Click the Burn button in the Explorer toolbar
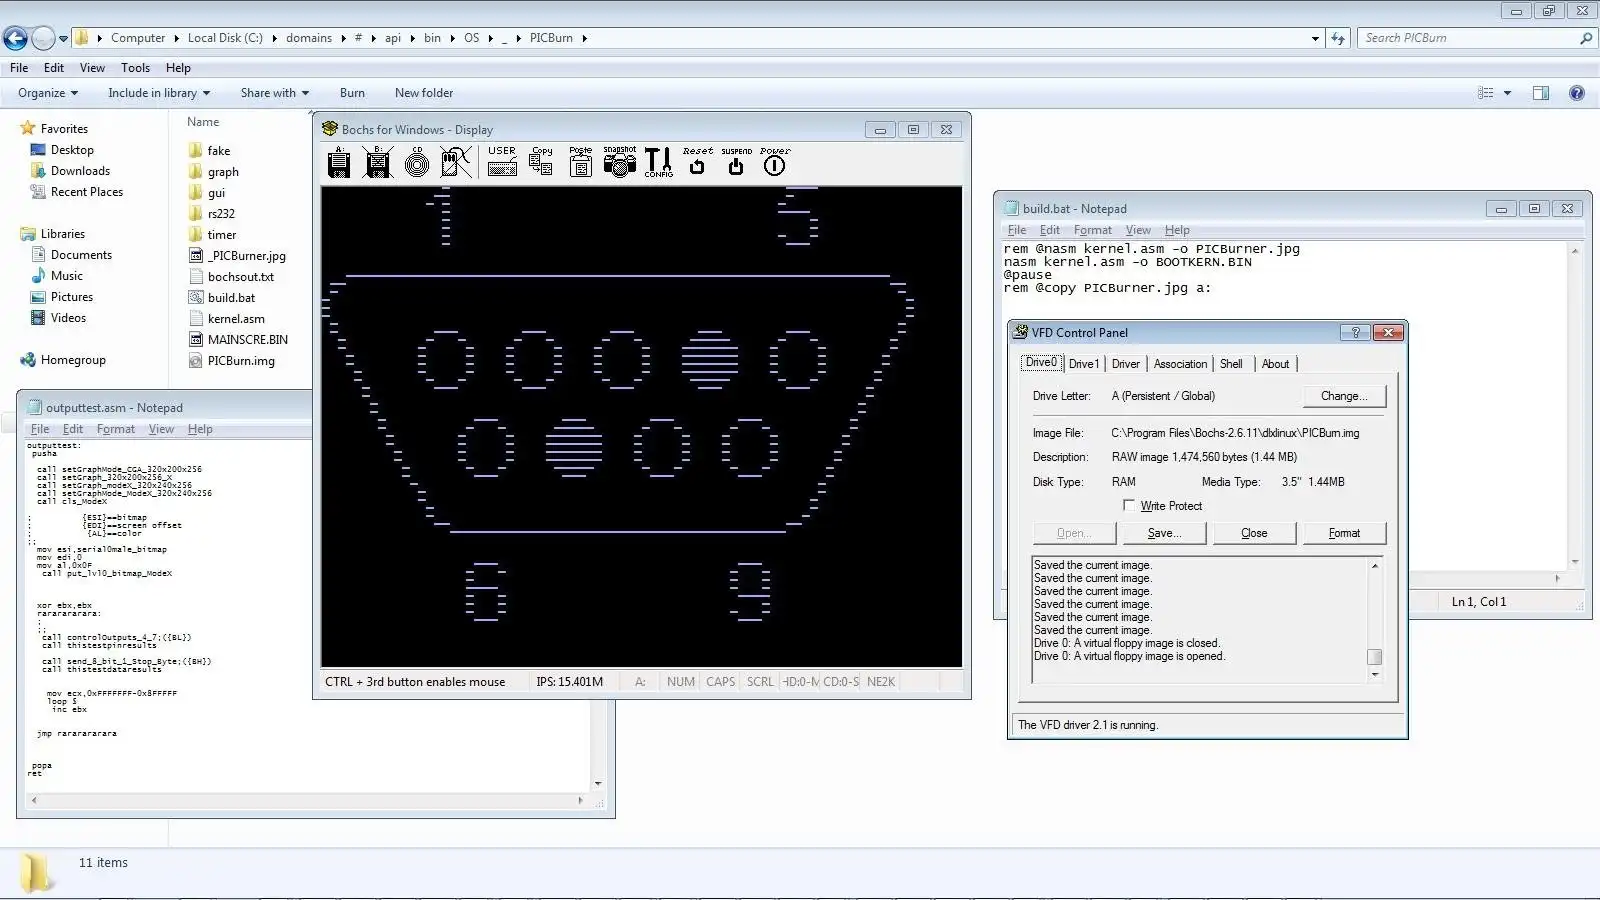This screenshot has width=1600, height=900. coord(352,93)
